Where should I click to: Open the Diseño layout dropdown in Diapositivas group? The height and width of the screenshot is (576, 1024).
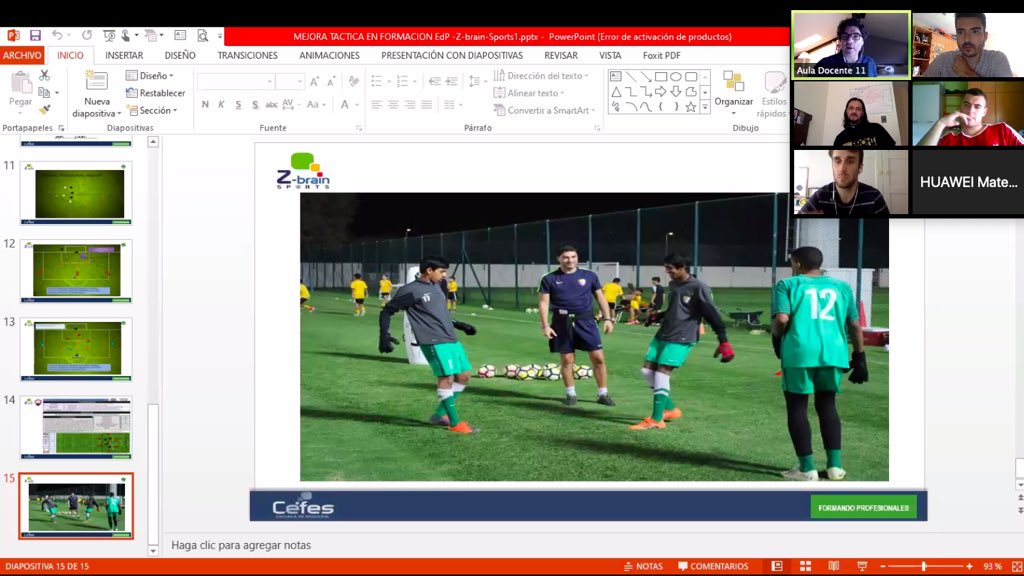pos(150,76)
